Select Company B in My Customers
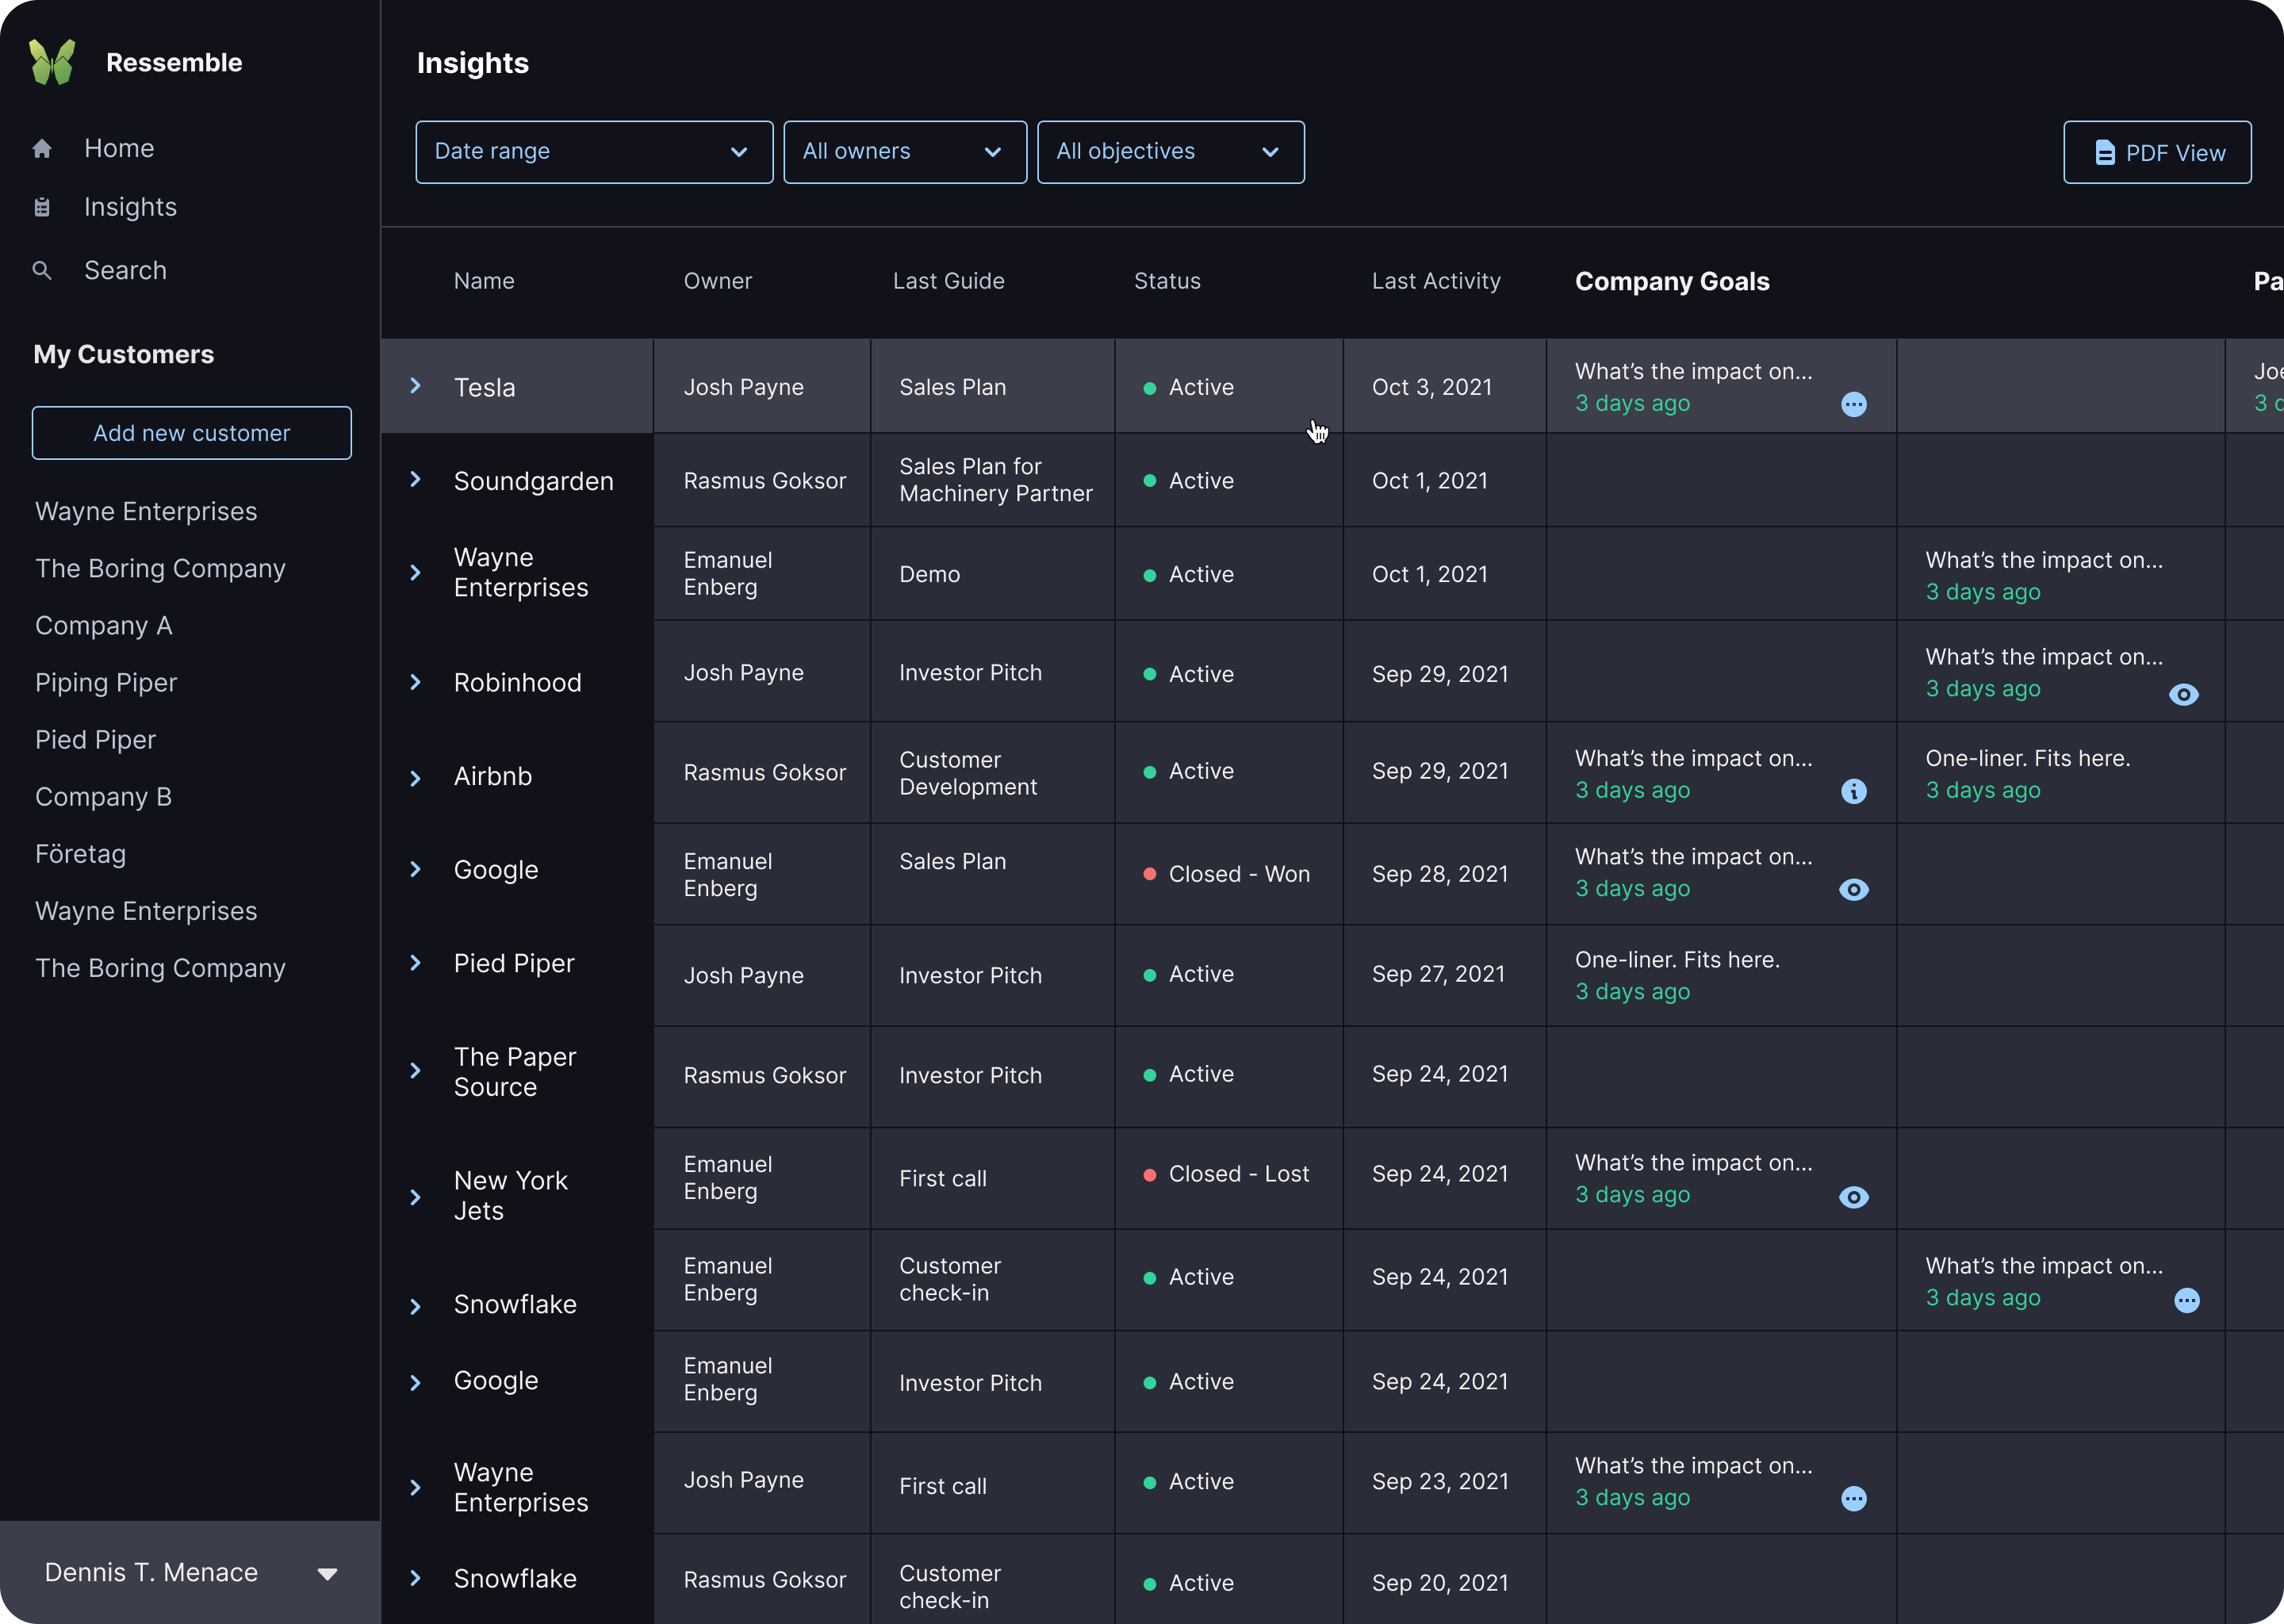This screenshot has height=1624, width=2284. pos(104,797)
